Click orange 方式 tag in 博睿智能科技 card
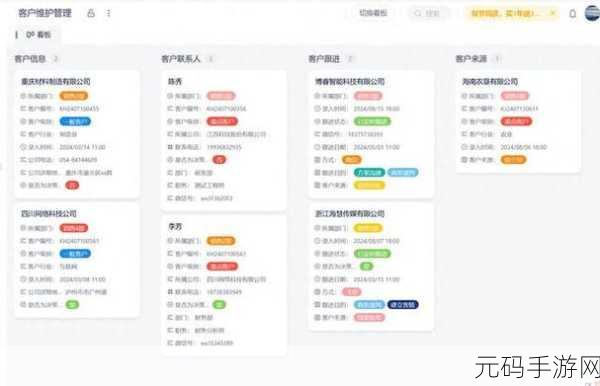 (x=351, y=160)
